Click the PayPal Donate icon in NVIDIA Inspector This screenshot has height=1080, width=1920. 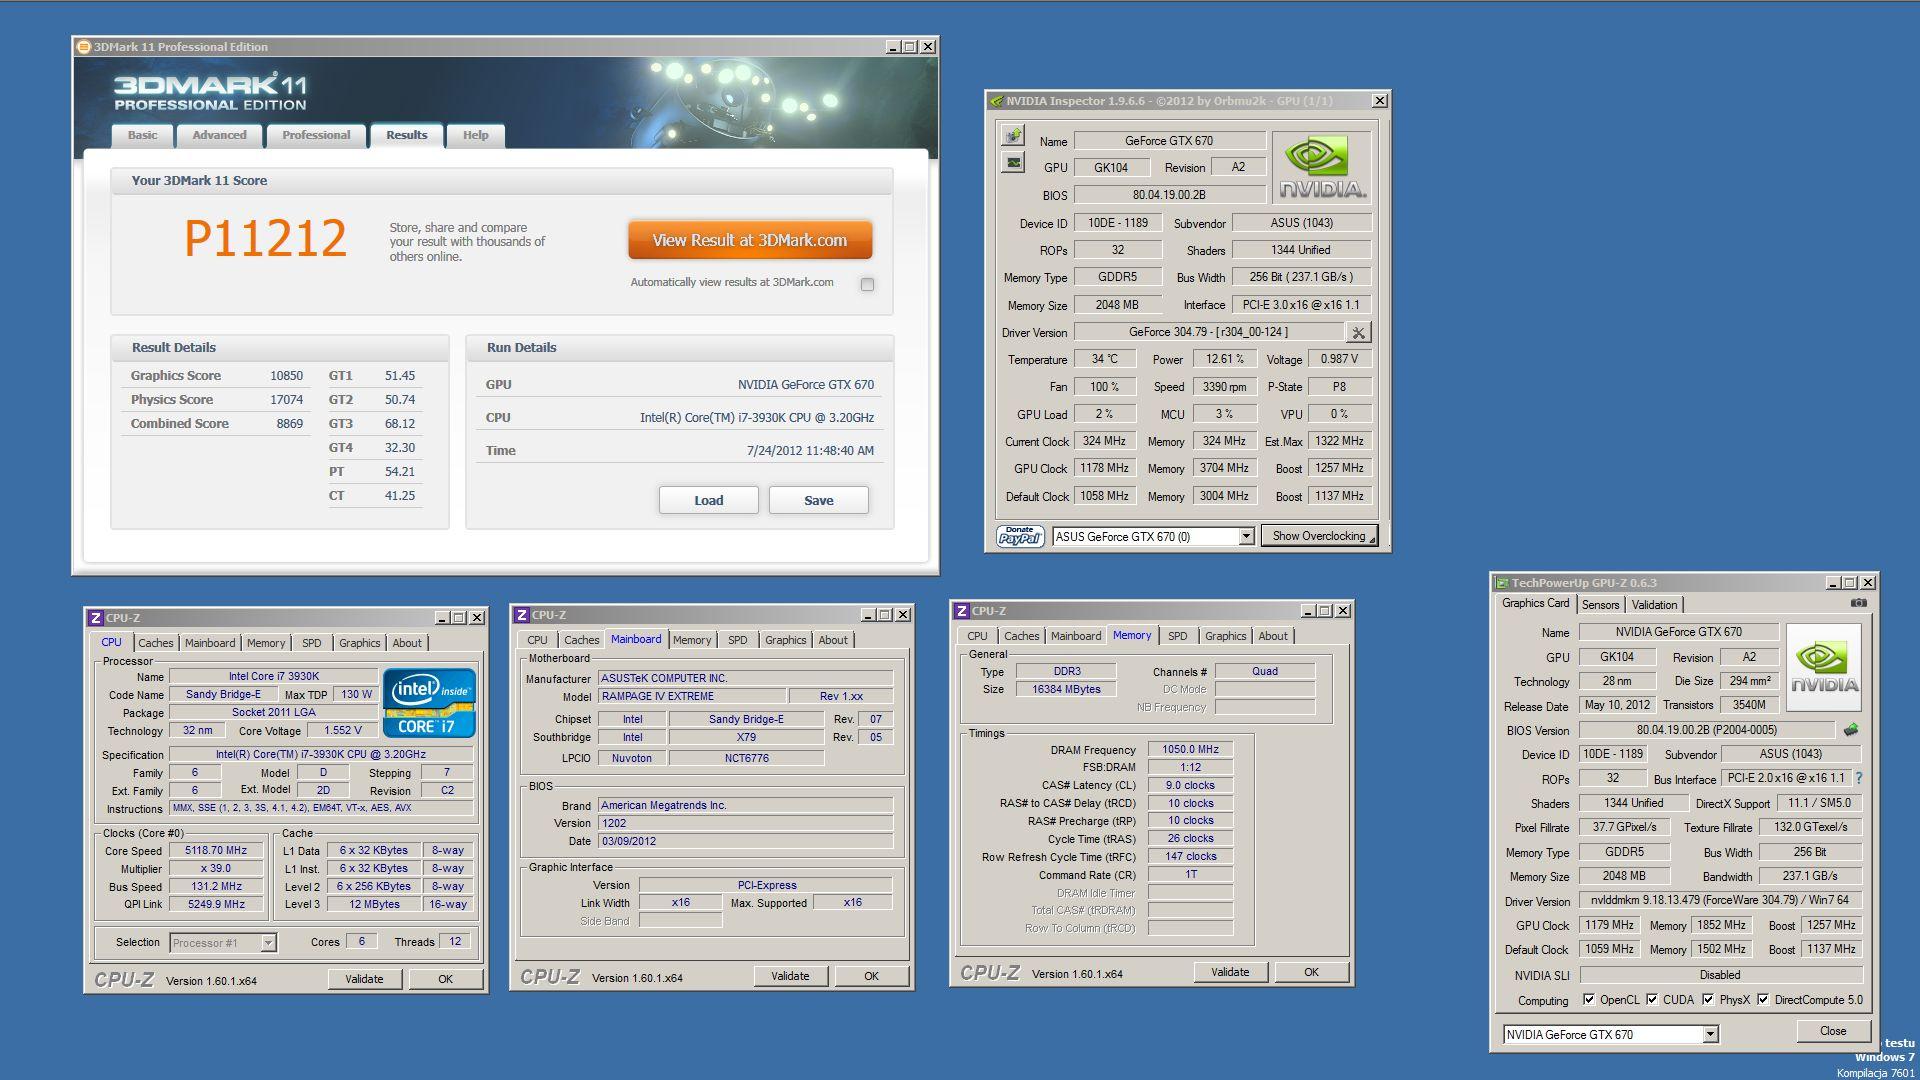click(1020, 536)
